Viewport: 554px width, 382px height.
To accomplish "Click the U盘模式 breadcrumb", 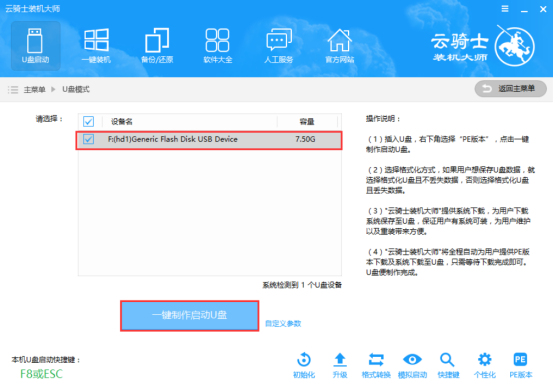I will pos(76,89).
